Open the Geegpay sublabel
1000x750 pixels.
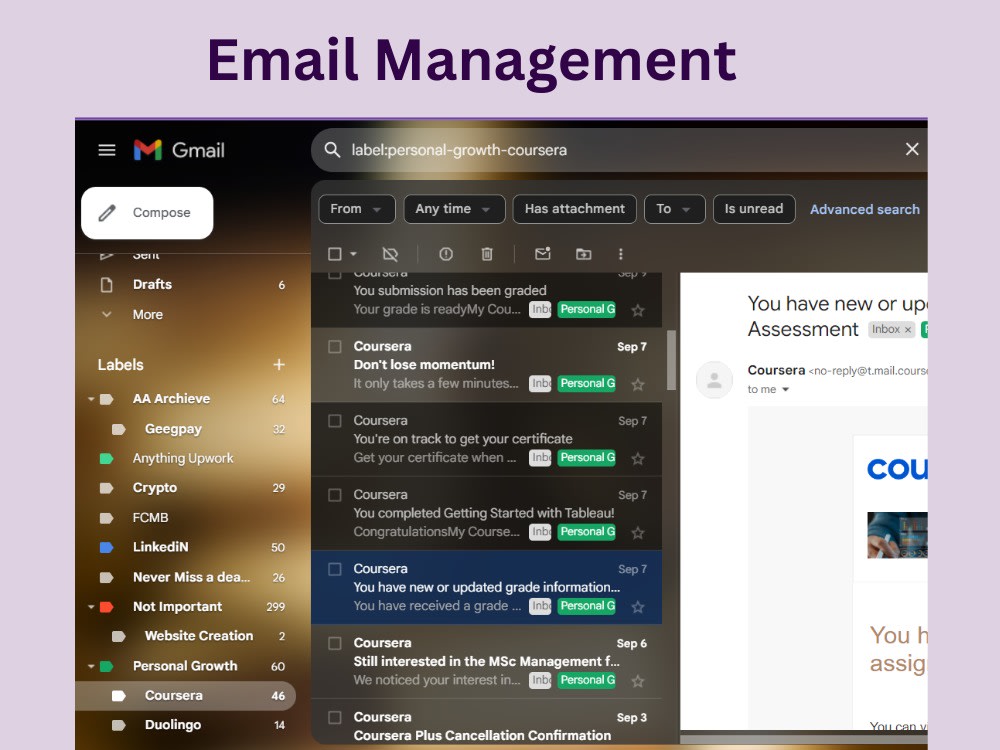(x=173, y=429)
